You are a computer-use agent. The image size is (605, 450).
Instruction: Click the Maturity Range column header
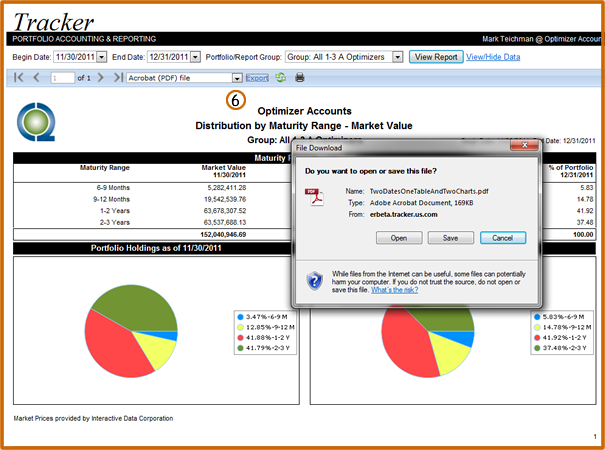(105, 167)
